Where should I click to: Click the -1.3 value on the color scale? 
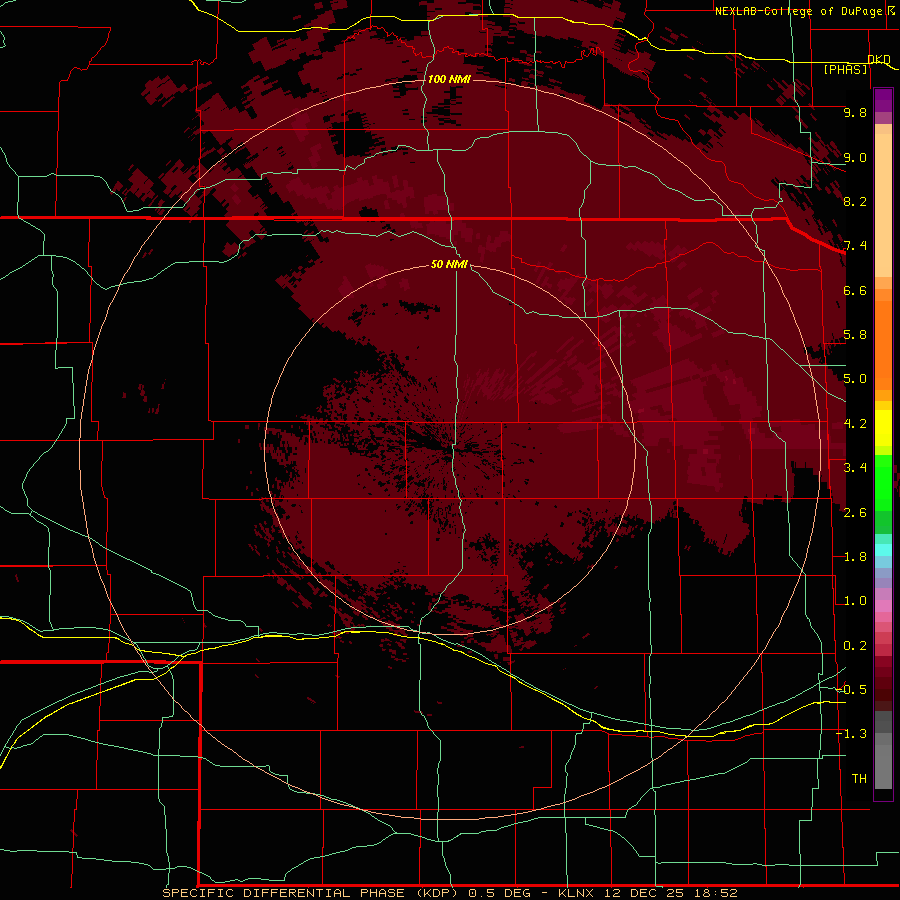click(851, 734)
